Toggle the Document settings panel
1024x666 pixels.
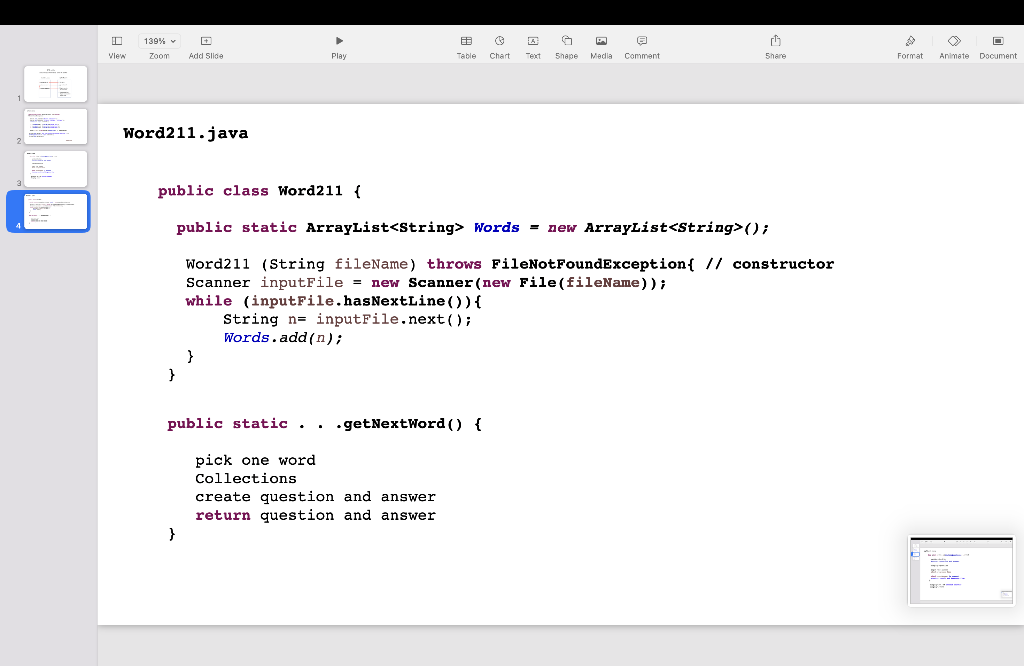click(x=997, y=40)
